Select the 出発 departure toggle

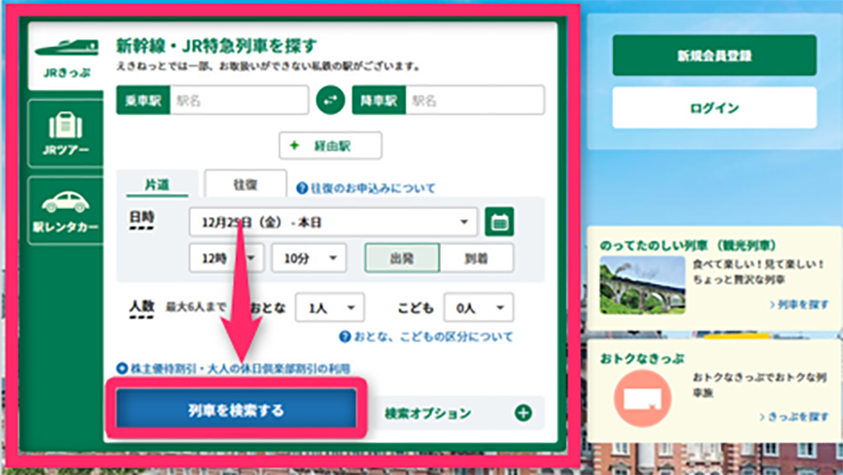click(x=402, y=258)
